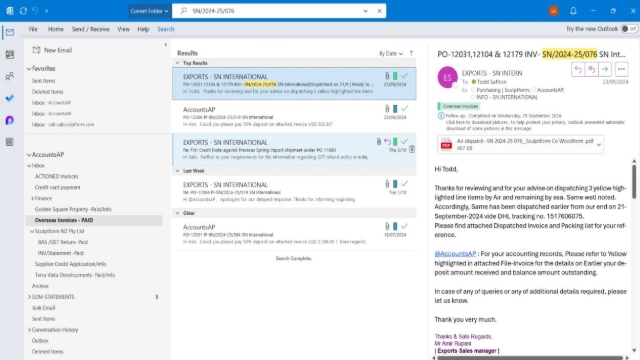Open the PDF attachment dropdown arrow
Screen dimensions: 640x360
pos(598,144)
